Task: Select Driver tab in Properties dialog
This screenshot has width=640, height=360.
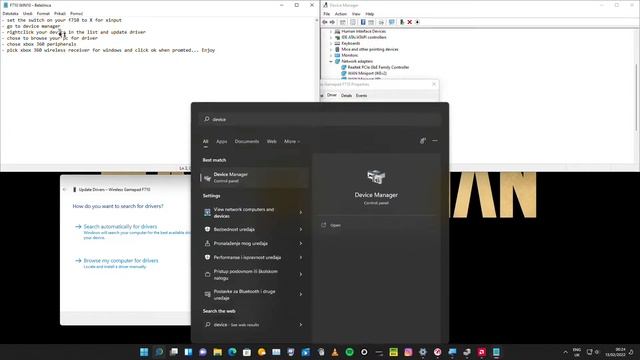Action: point(332,95)
